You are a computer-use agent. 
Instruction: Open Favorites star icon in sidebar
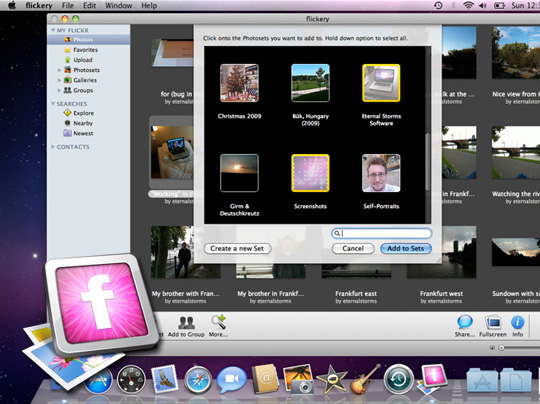click(x=68, y=50)
